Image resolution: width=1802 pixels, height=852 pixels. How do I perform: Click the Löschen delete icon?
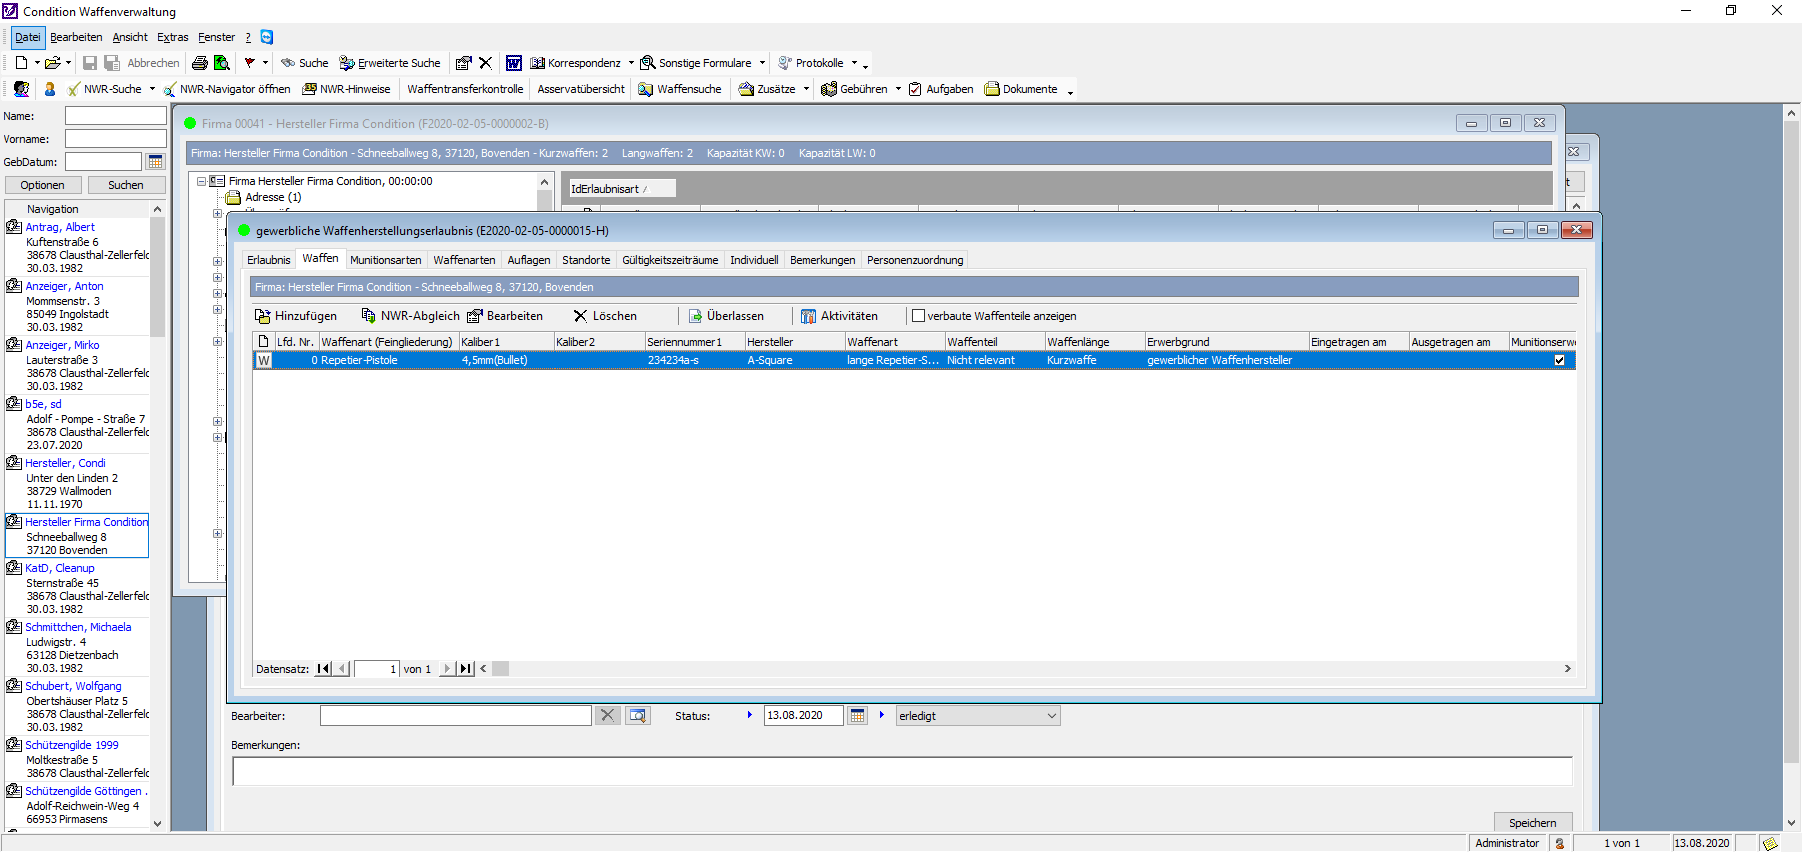pyautogui.click(x=580, y=316)
